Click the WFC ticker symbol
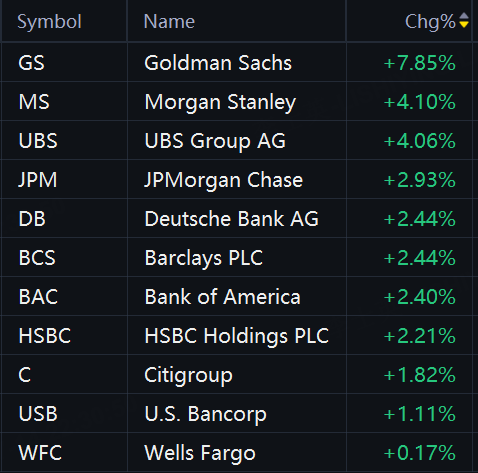Screen dimensions: 478x473 pyautogui.click(x=40, y=453)
